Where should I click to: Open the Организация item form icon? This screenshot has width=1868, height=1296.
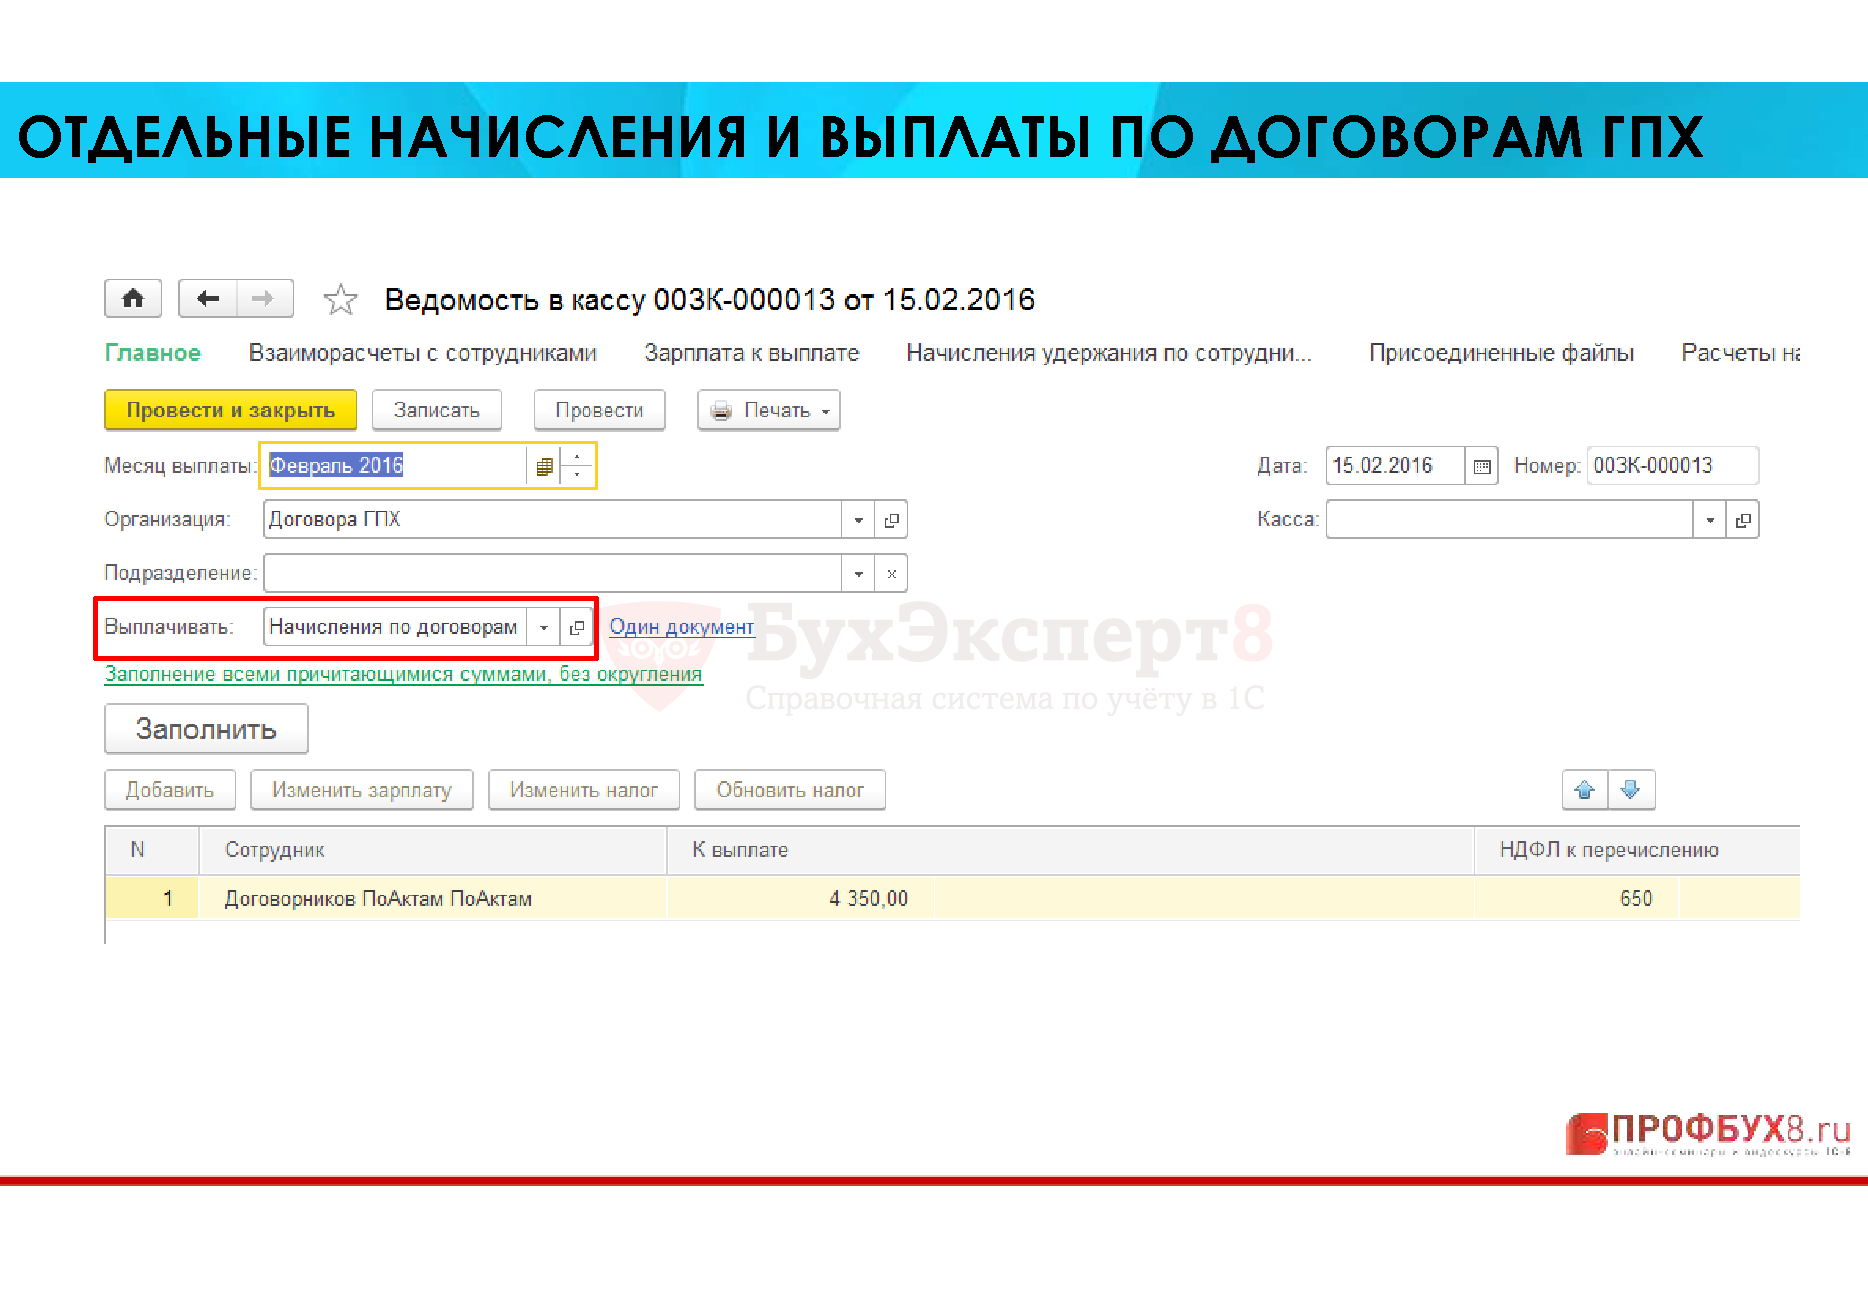891,520
